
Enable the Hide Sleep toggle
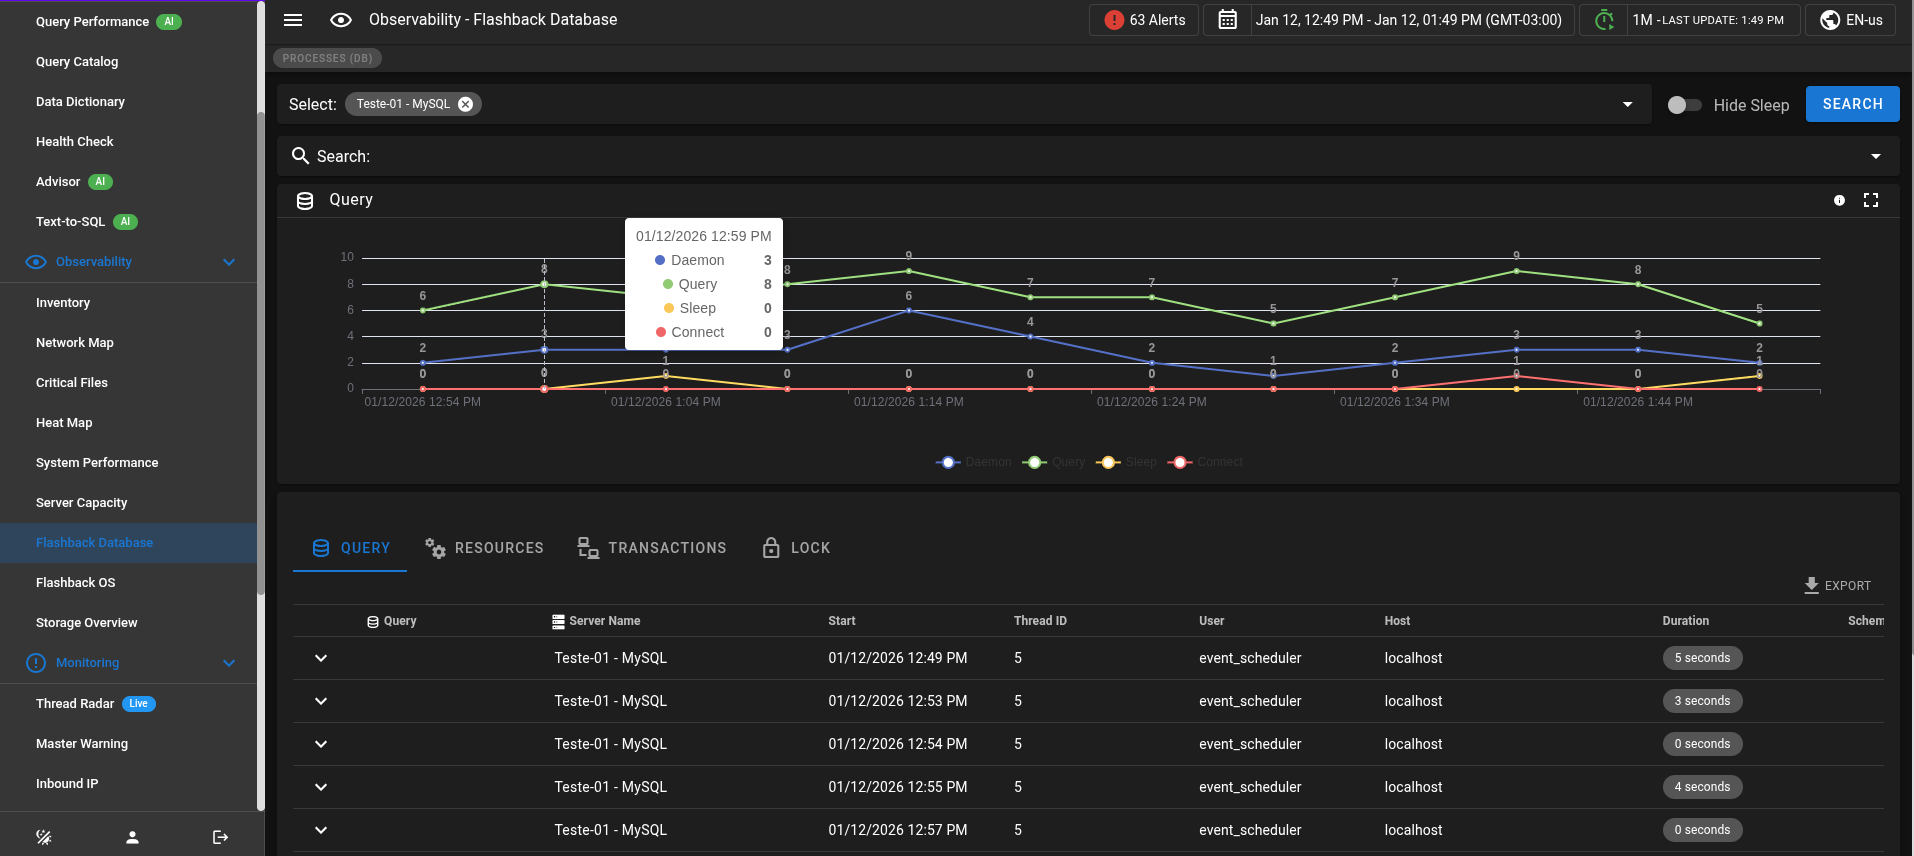(x=1684, y=105)
